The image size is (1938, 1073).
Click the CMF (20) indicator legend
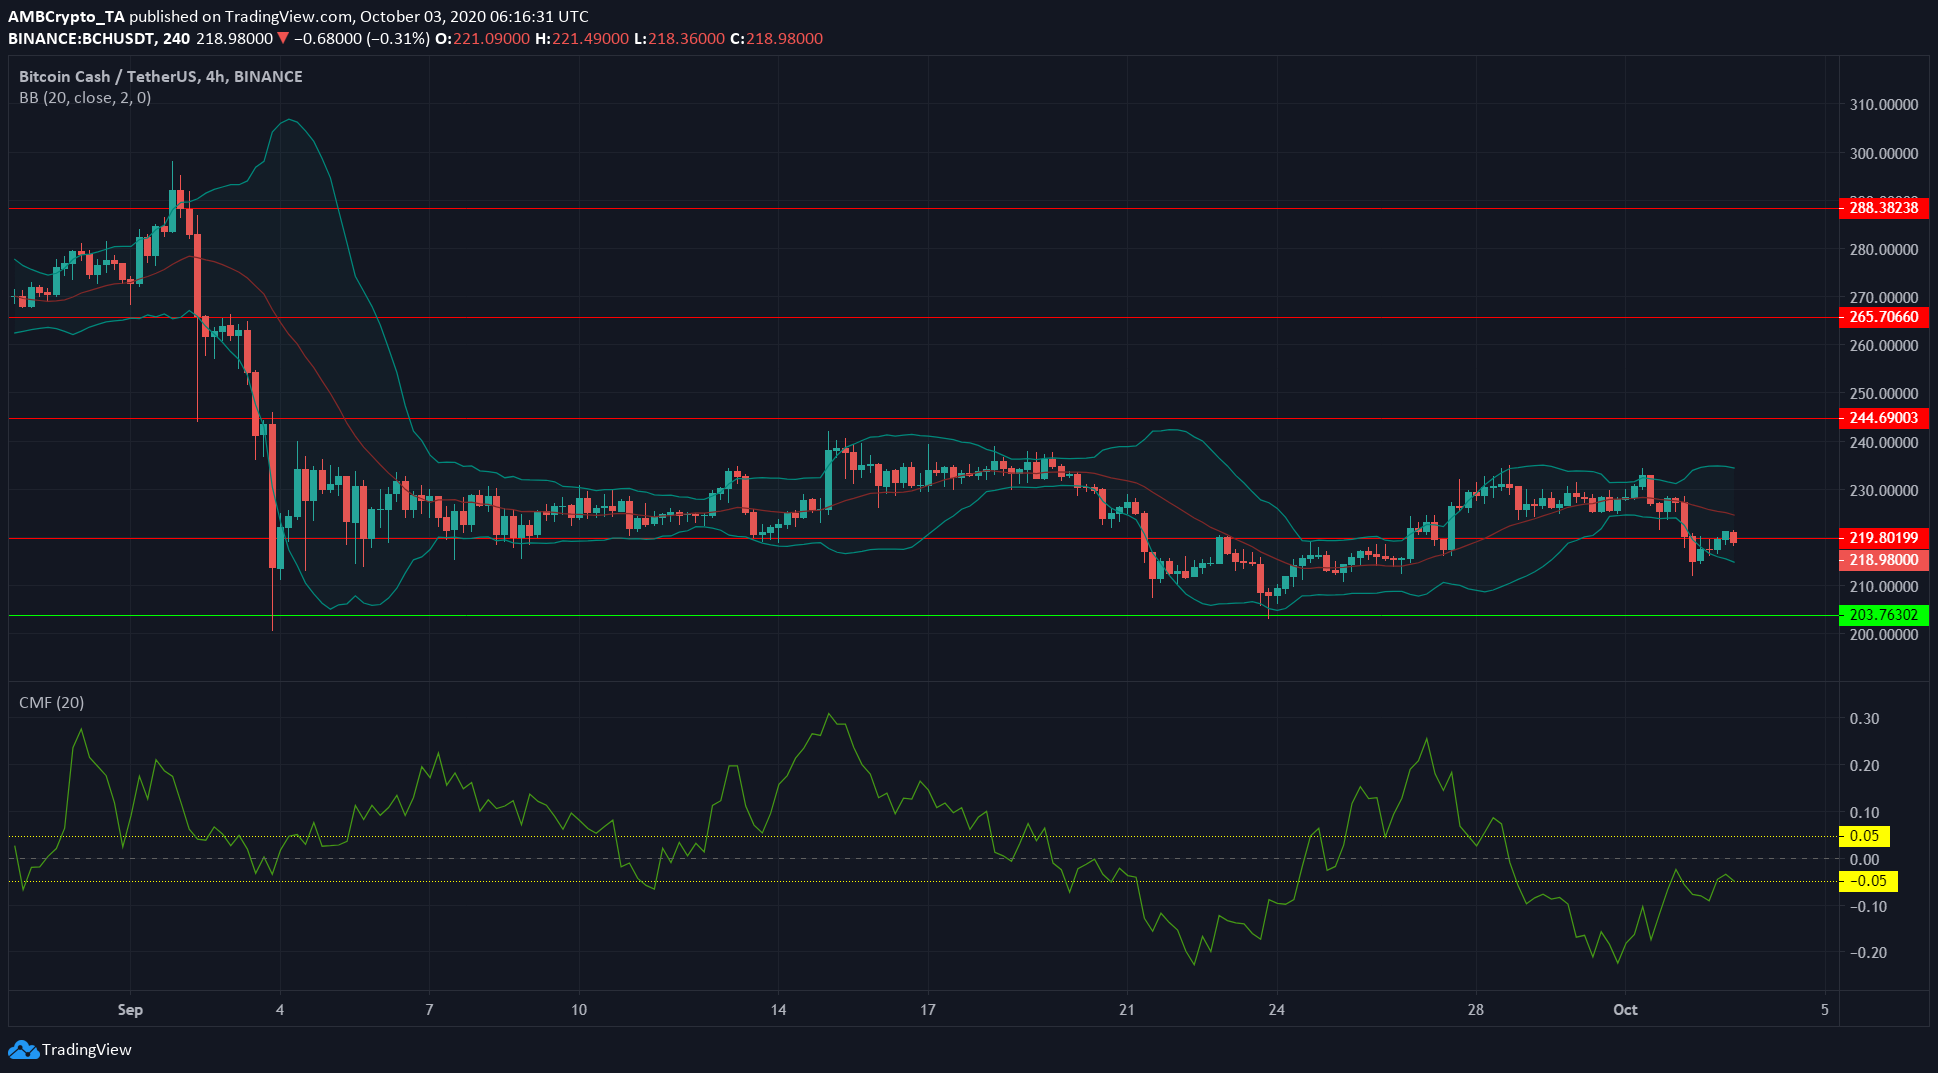click(52, 703)
